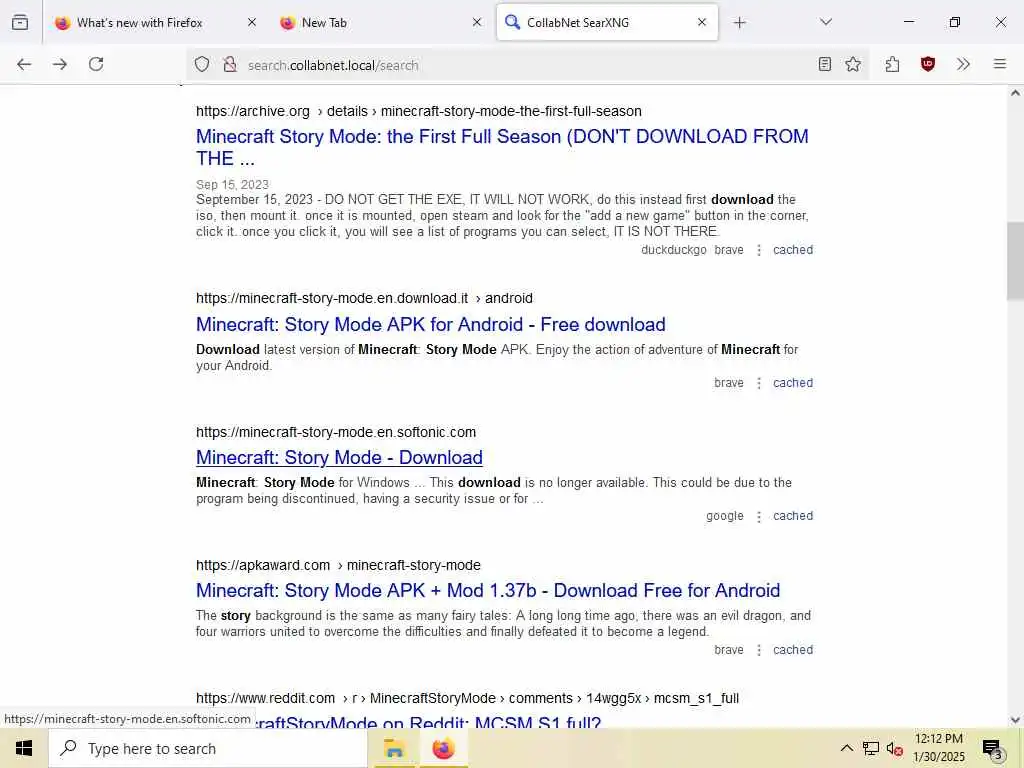Click the Type here to search box
Image resolution: width=1024 pixels, height=768 pixels.
click(208, 748)
